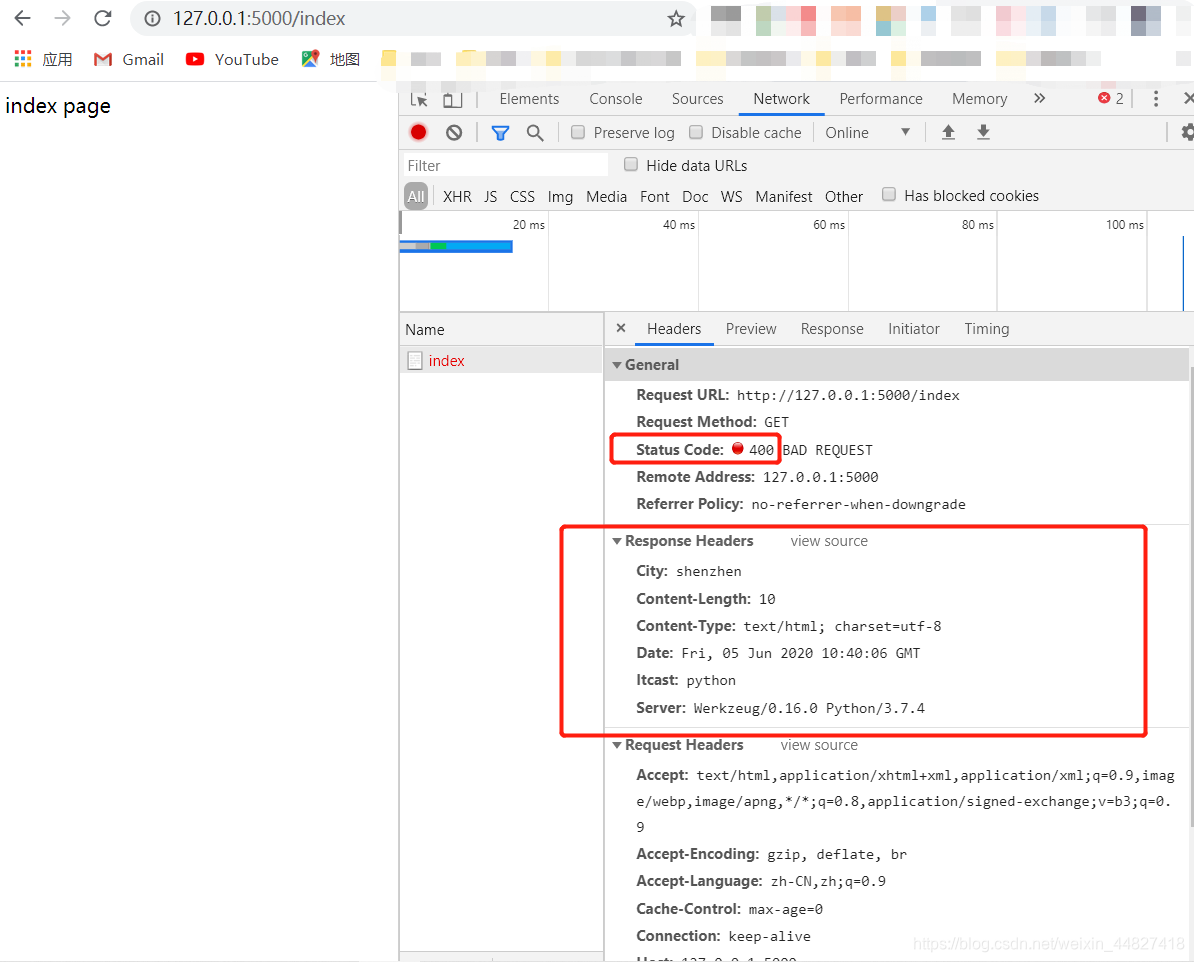Check Hide data URLs checkbox
Screen dimensions: 1194x962
coord(631,165)
